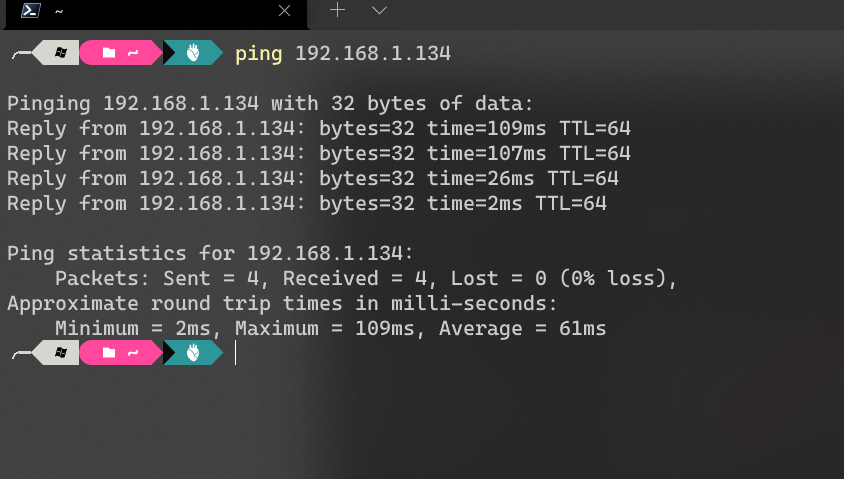
Task: Click the 'Pinging 192.168.1.134 with 32 bytes' line
Action: point(270,103)
